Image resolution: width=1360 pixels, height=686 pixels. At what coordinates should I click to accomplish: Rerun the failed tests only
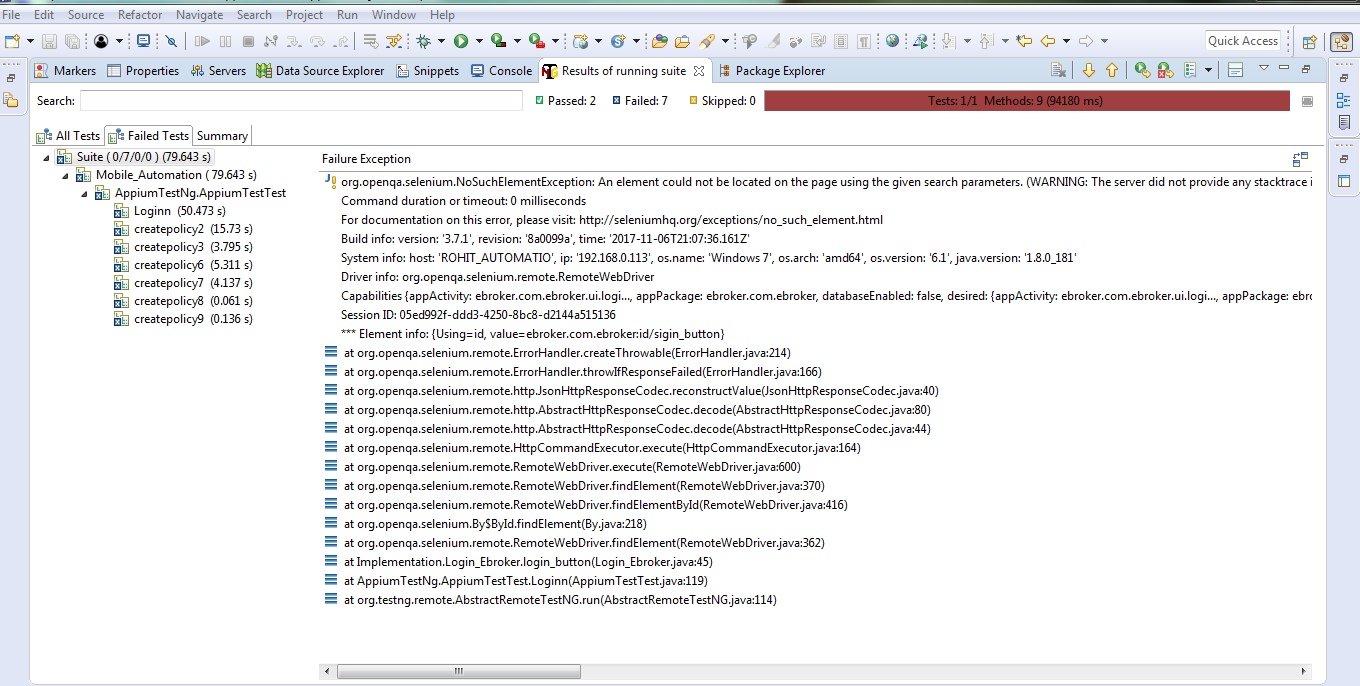pyautogui.click(x=1165, y=69)
